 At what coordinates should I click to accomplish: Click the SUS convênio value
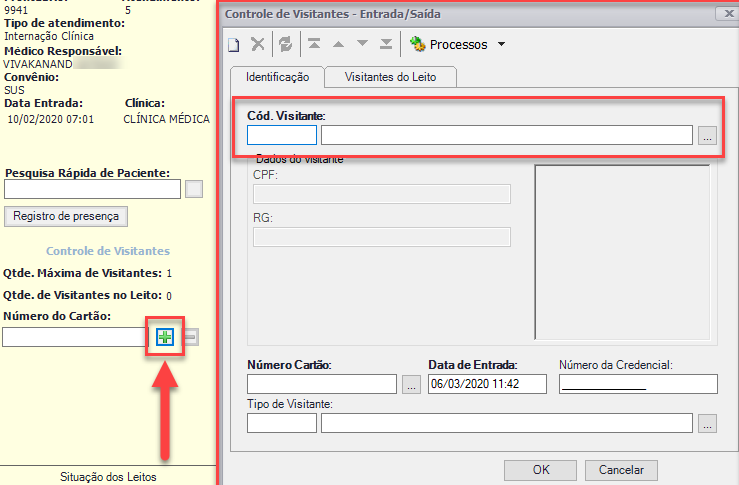click(14, 90)
